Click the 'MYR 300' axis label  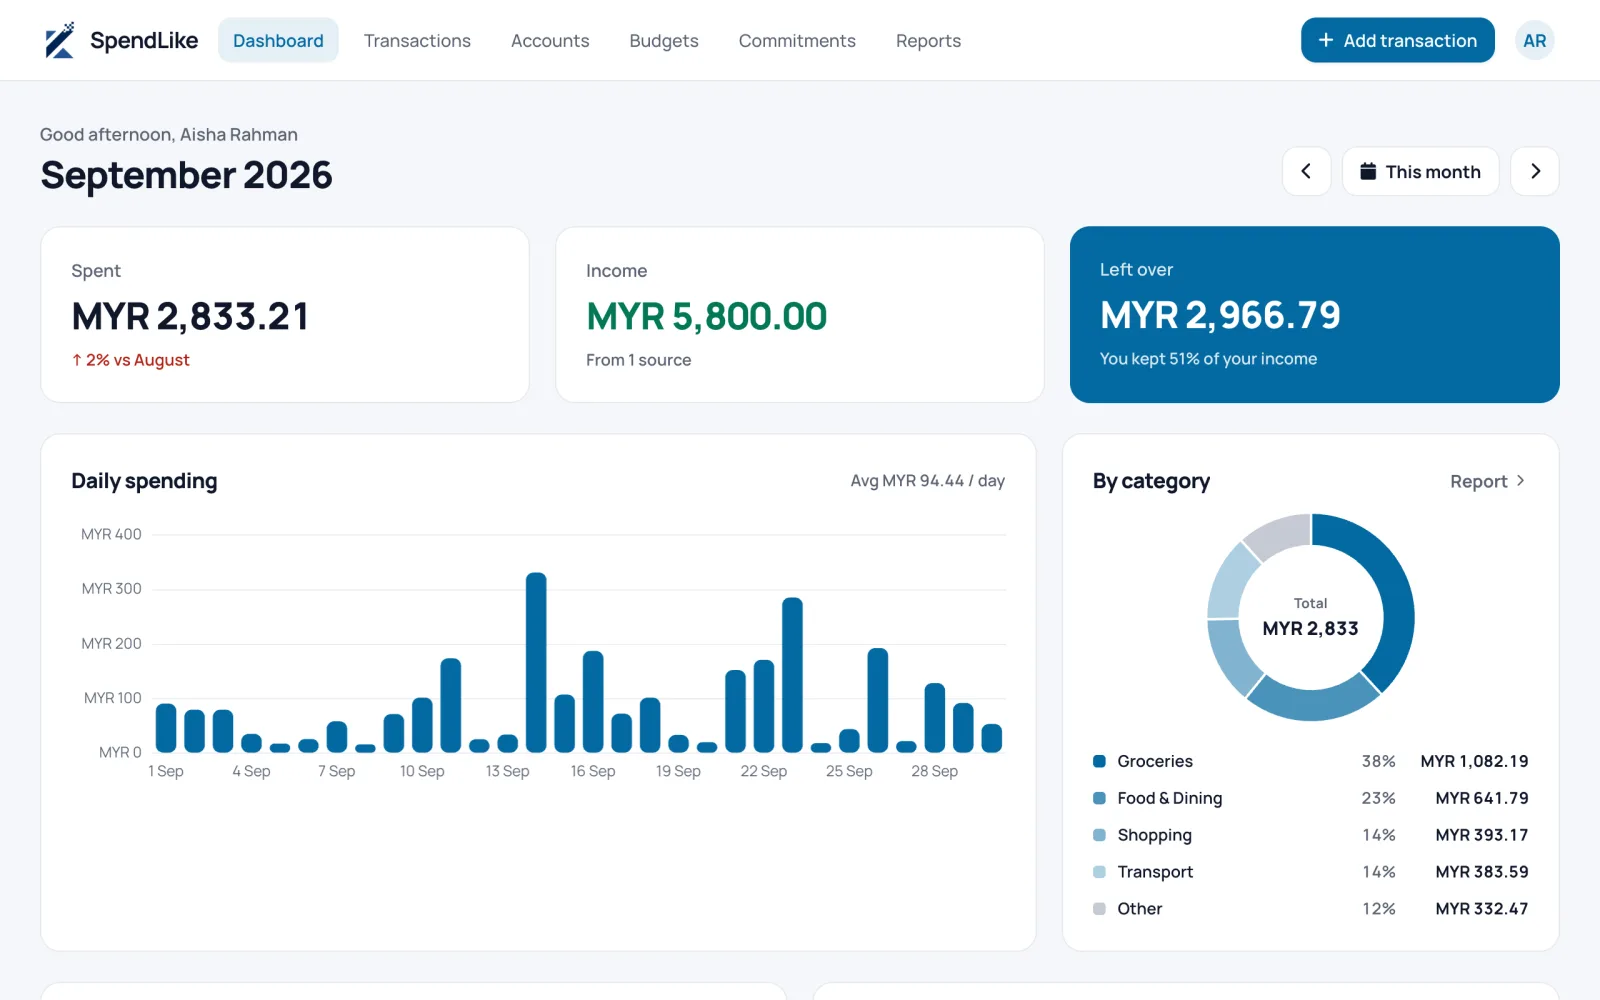(111, 589)
